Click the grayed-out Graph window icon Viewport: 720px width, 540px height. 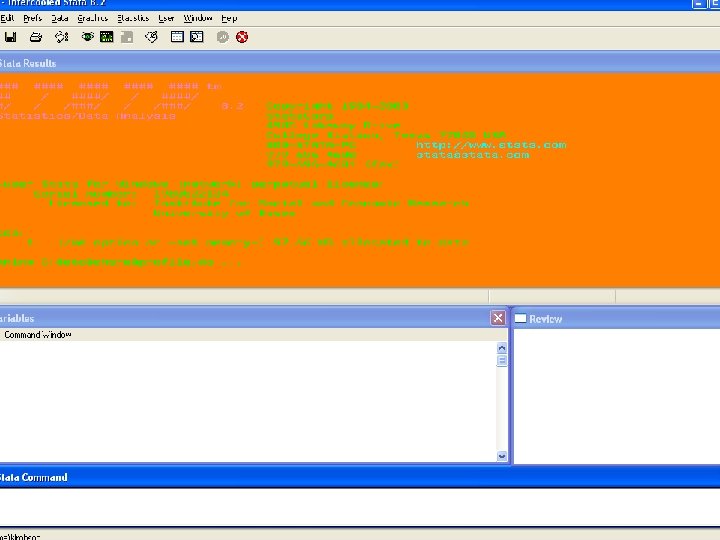click(x=127, y=37)
